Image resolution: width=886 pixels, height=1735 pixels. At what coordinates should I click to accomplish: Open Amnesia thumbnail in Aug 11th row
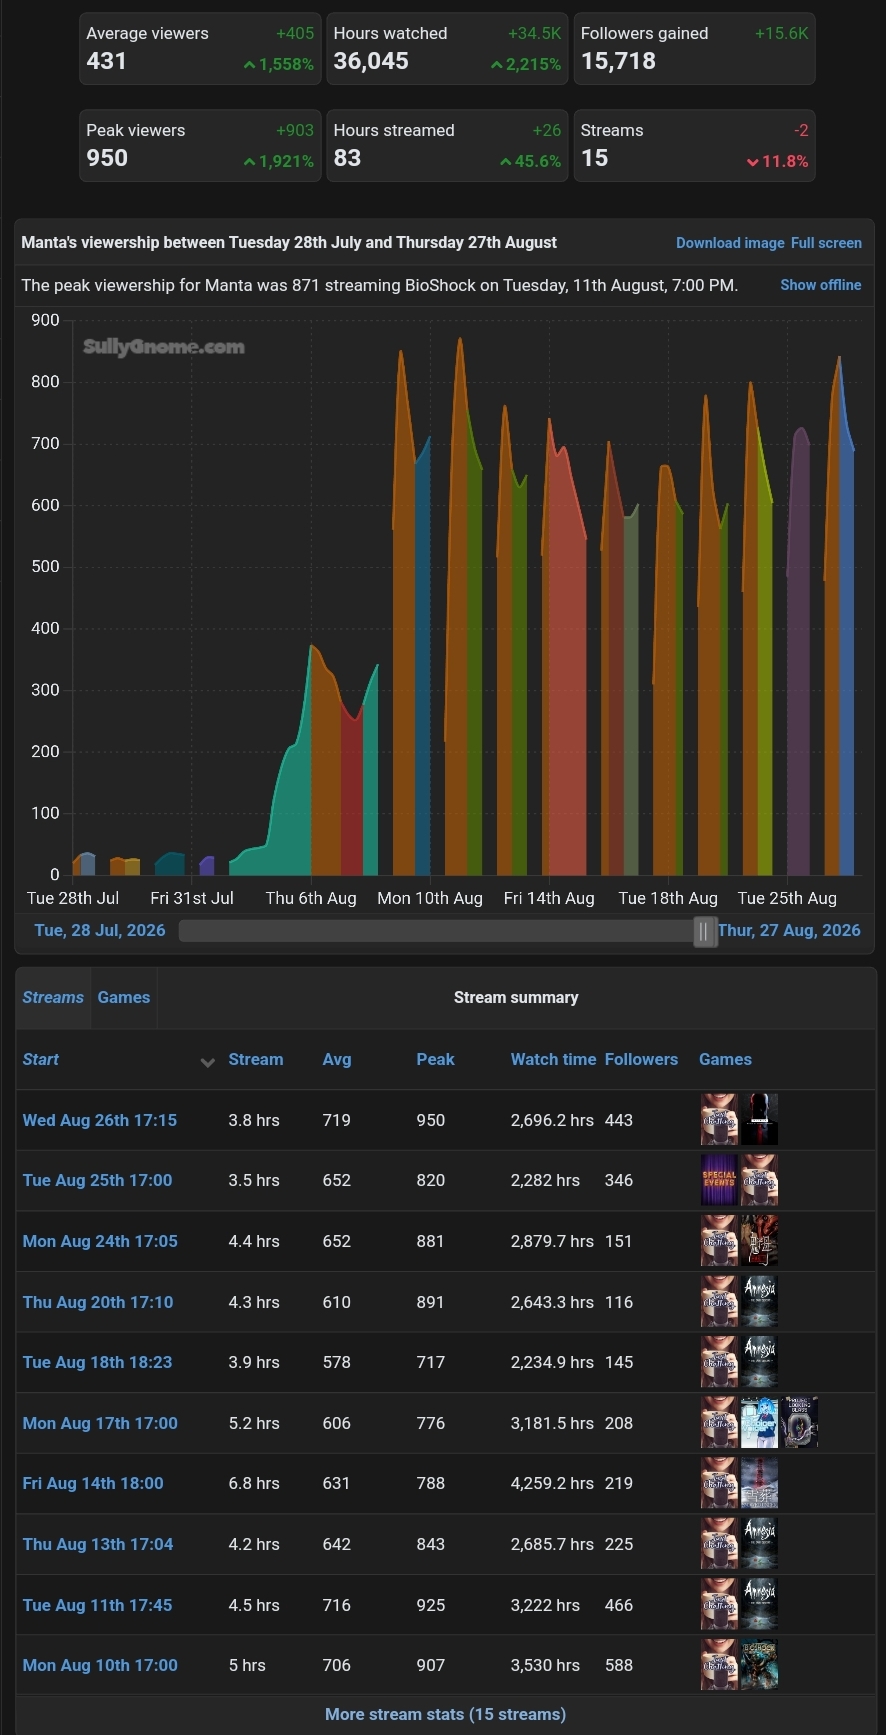759,1605
